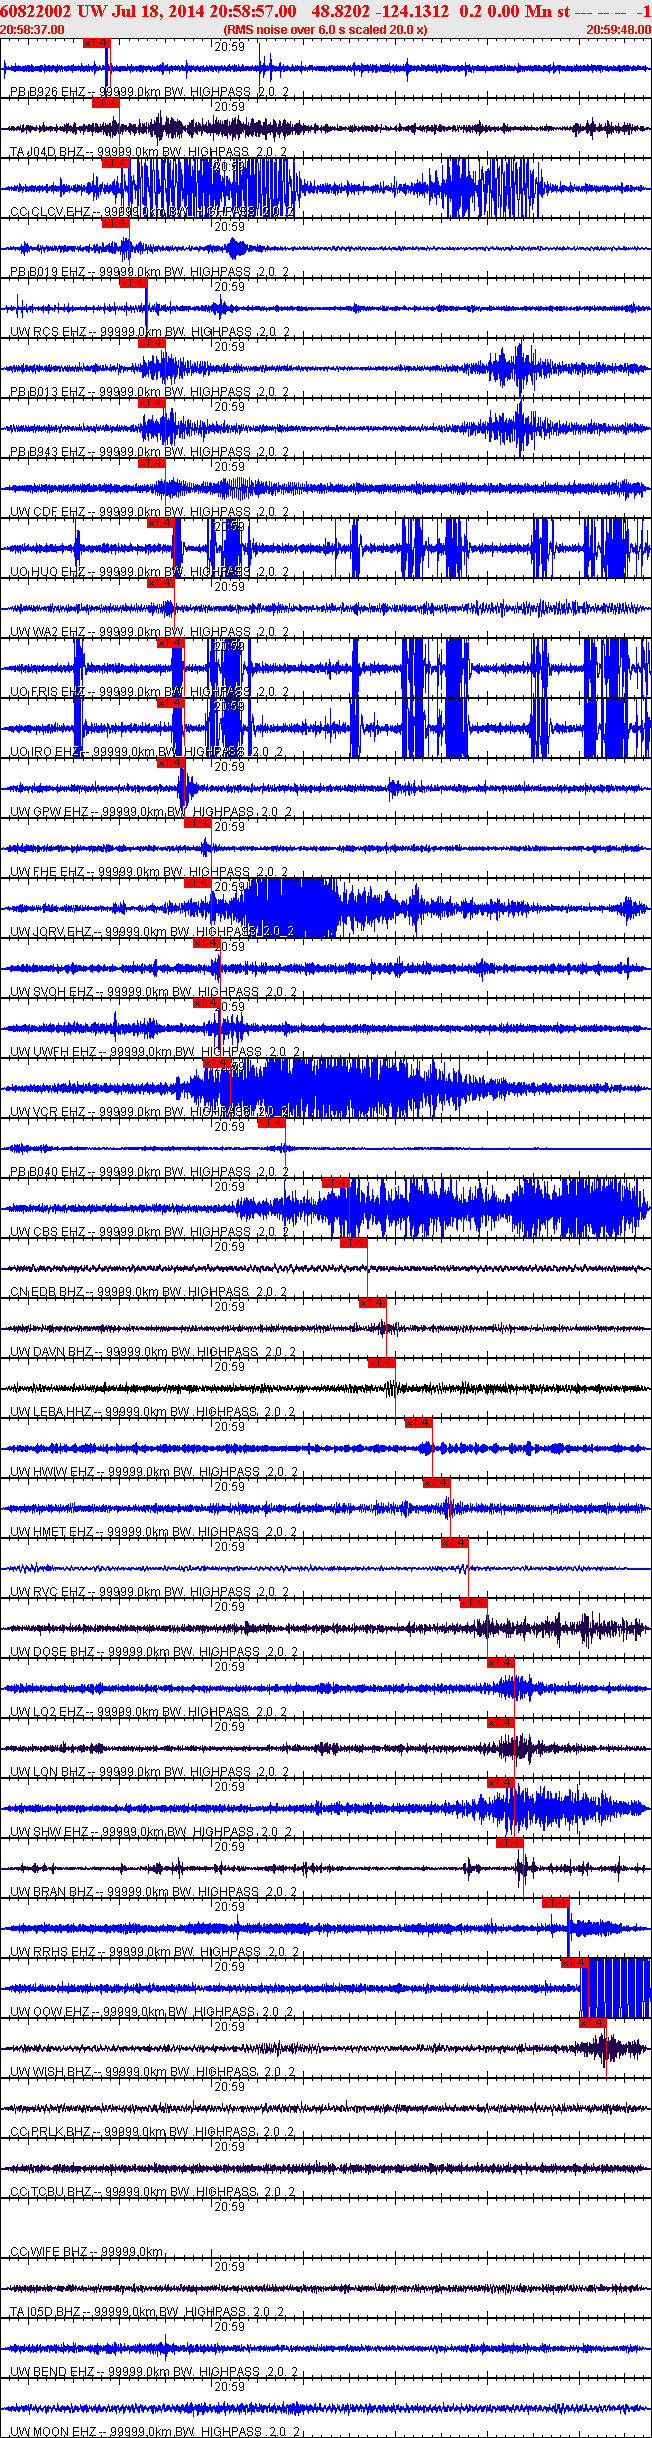
Task: Select the pick marker on UW HWIW trace
Action: tap(418, 1423)
